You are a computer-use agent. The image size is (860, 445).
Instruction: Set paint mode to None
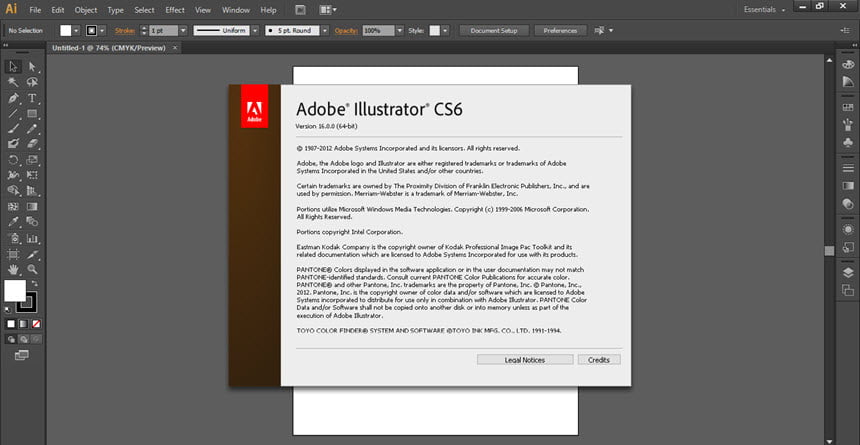tap(36, 324)
